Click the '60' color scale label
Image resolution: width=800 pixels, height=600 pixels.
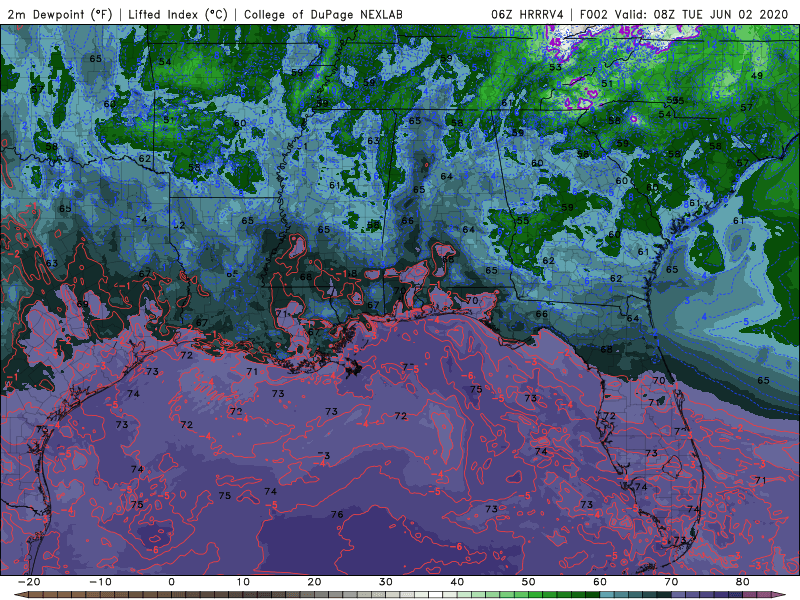tap(600, 582)
